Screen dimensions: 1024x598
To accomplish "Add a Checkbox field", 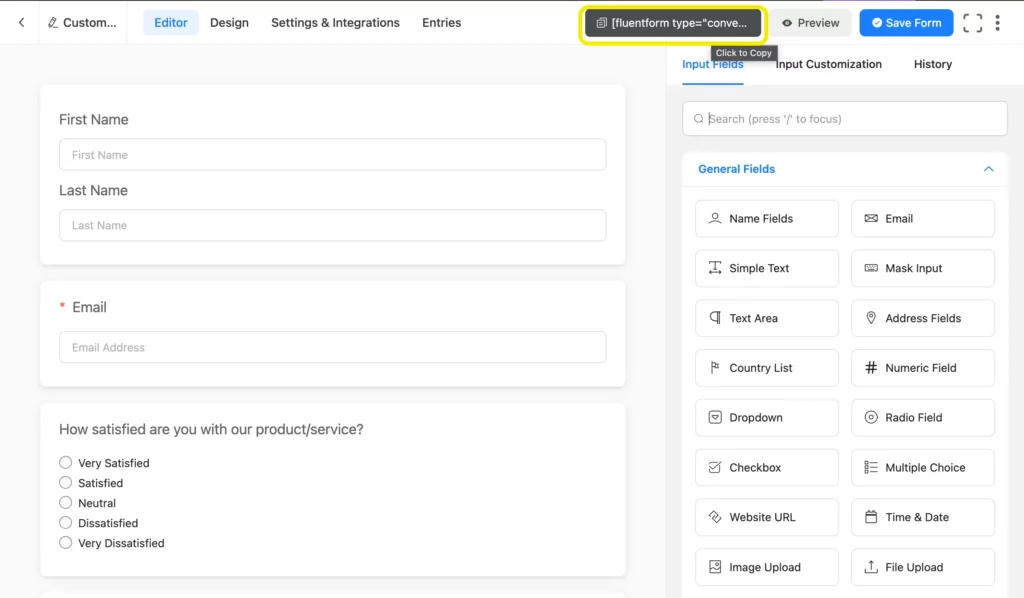I will [x=767, y=467].
